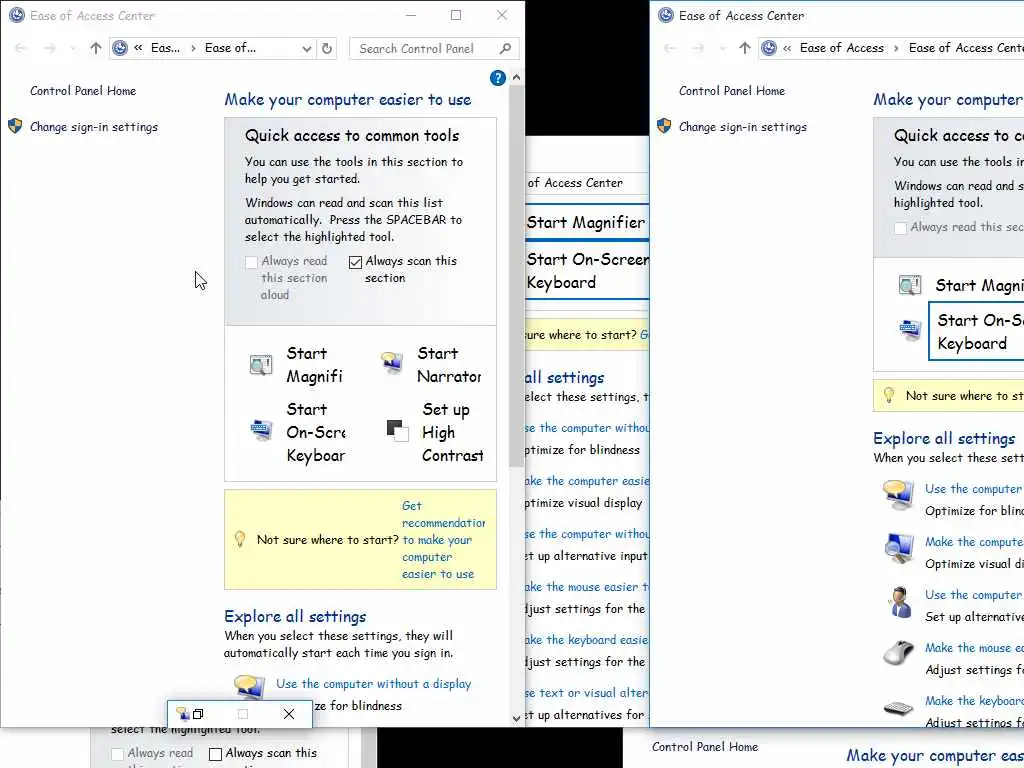Click 'Start Magnifier' in middle background window

[586, 223]
